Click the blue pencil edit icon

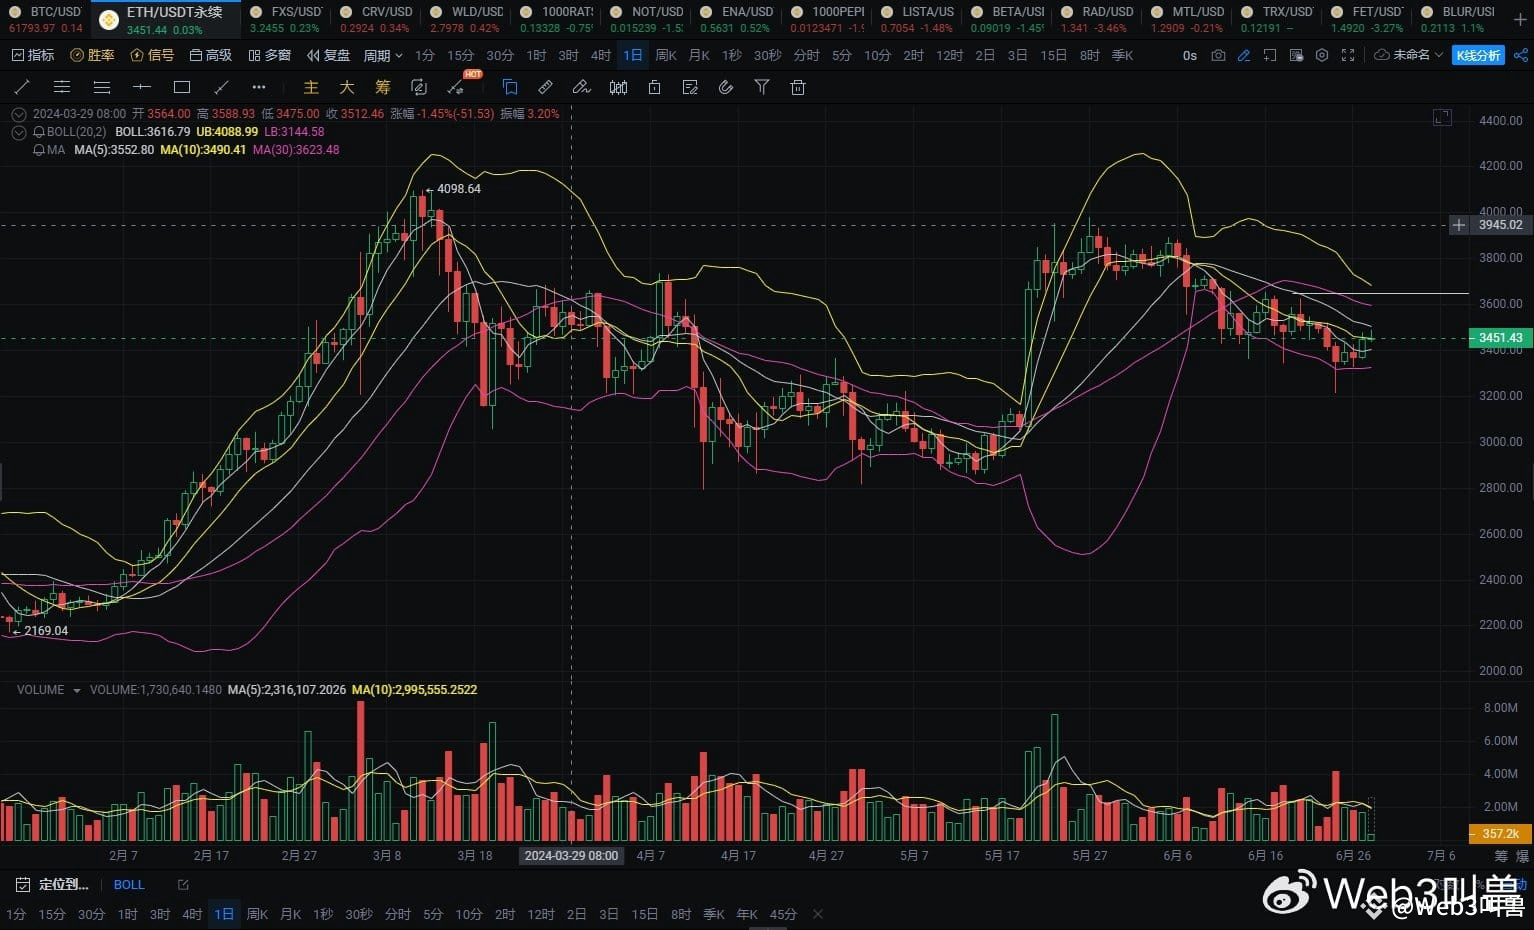1244,56
